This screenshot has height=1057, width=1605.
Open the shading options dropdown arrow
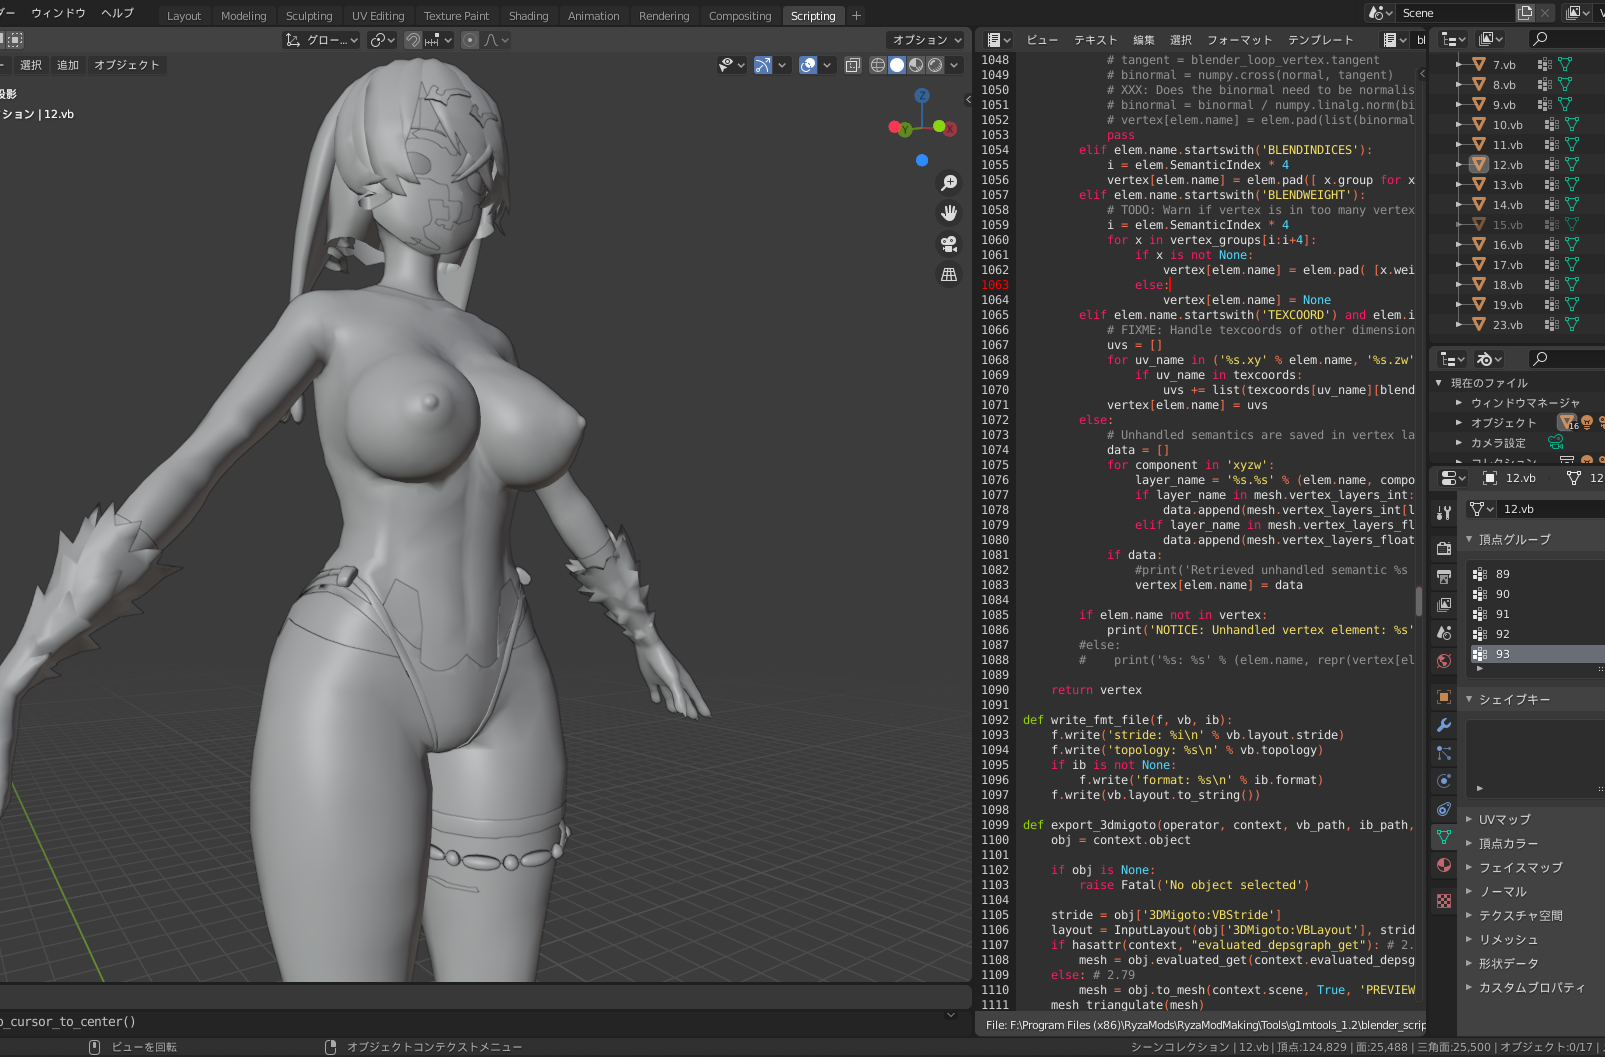point(955,65)
